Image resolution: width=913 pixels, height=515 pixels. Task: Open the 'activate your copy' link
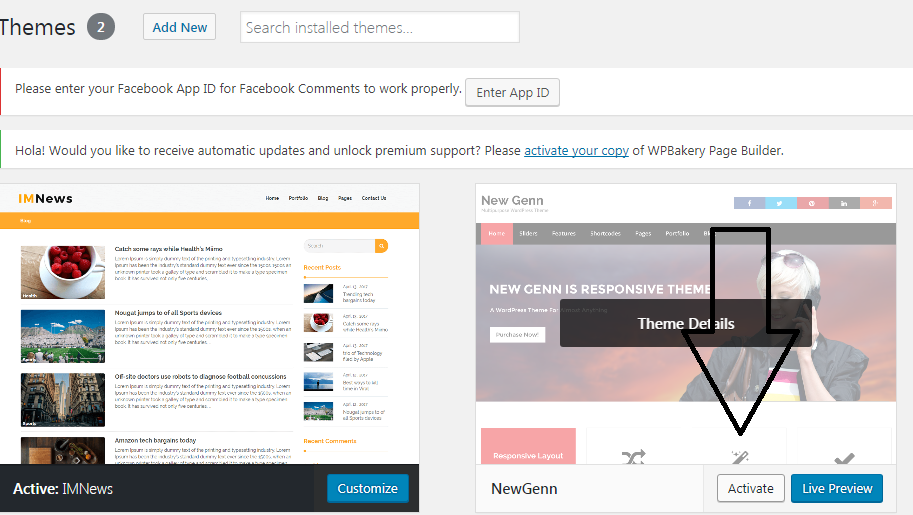tap(576, 151)
